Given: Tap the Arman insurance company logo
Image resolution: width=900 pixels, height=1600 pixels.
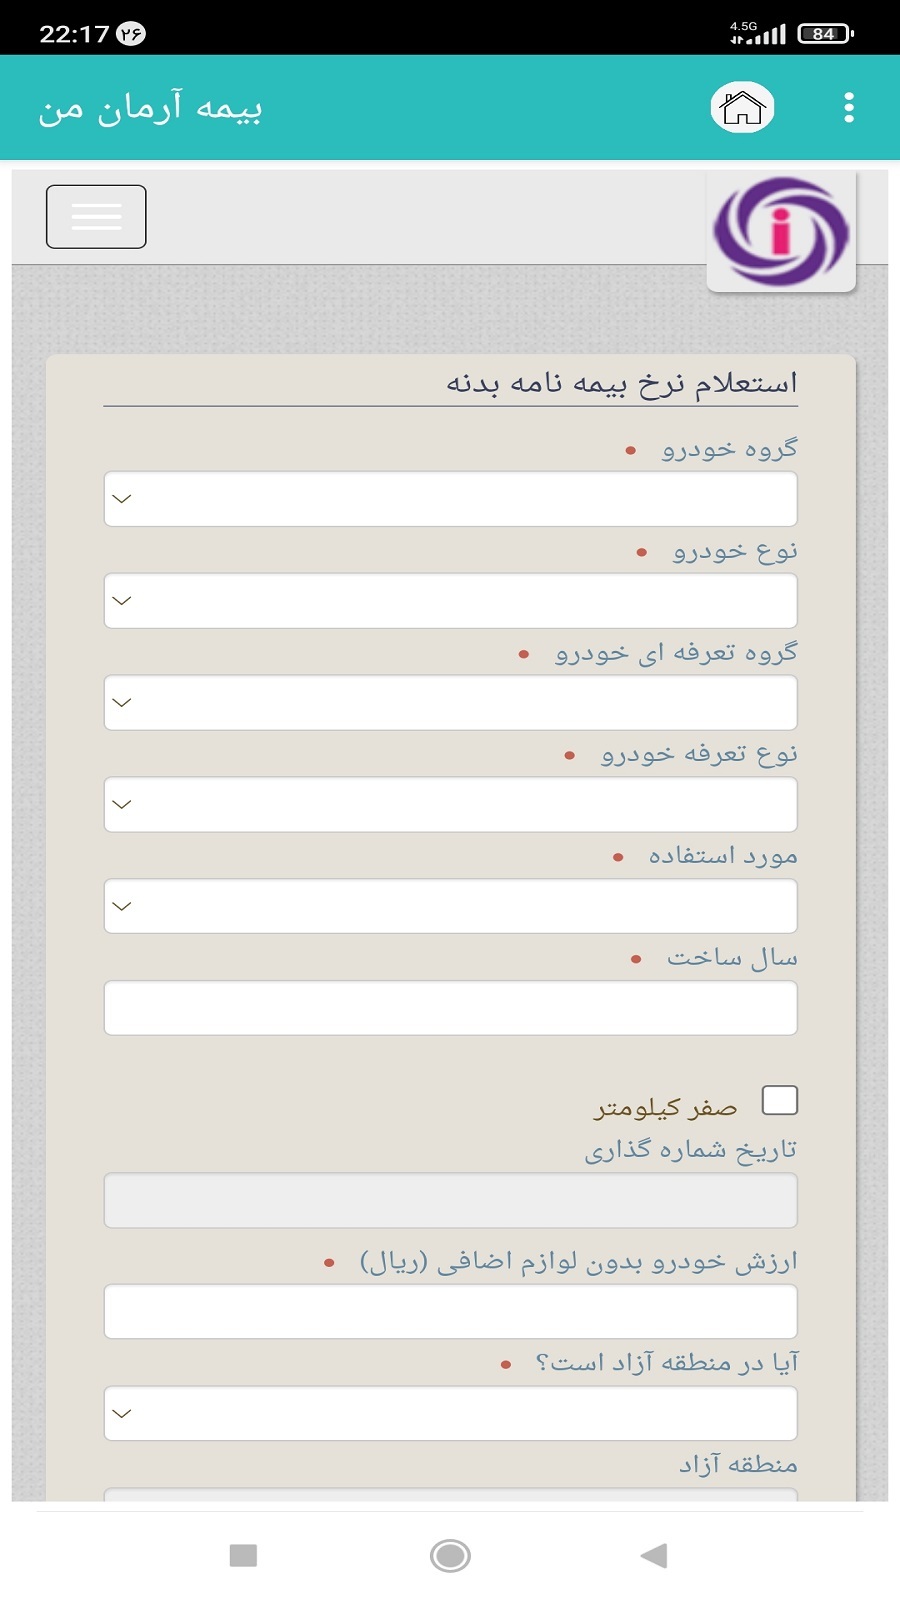Looking at the screenshot, I should (783, 229).
